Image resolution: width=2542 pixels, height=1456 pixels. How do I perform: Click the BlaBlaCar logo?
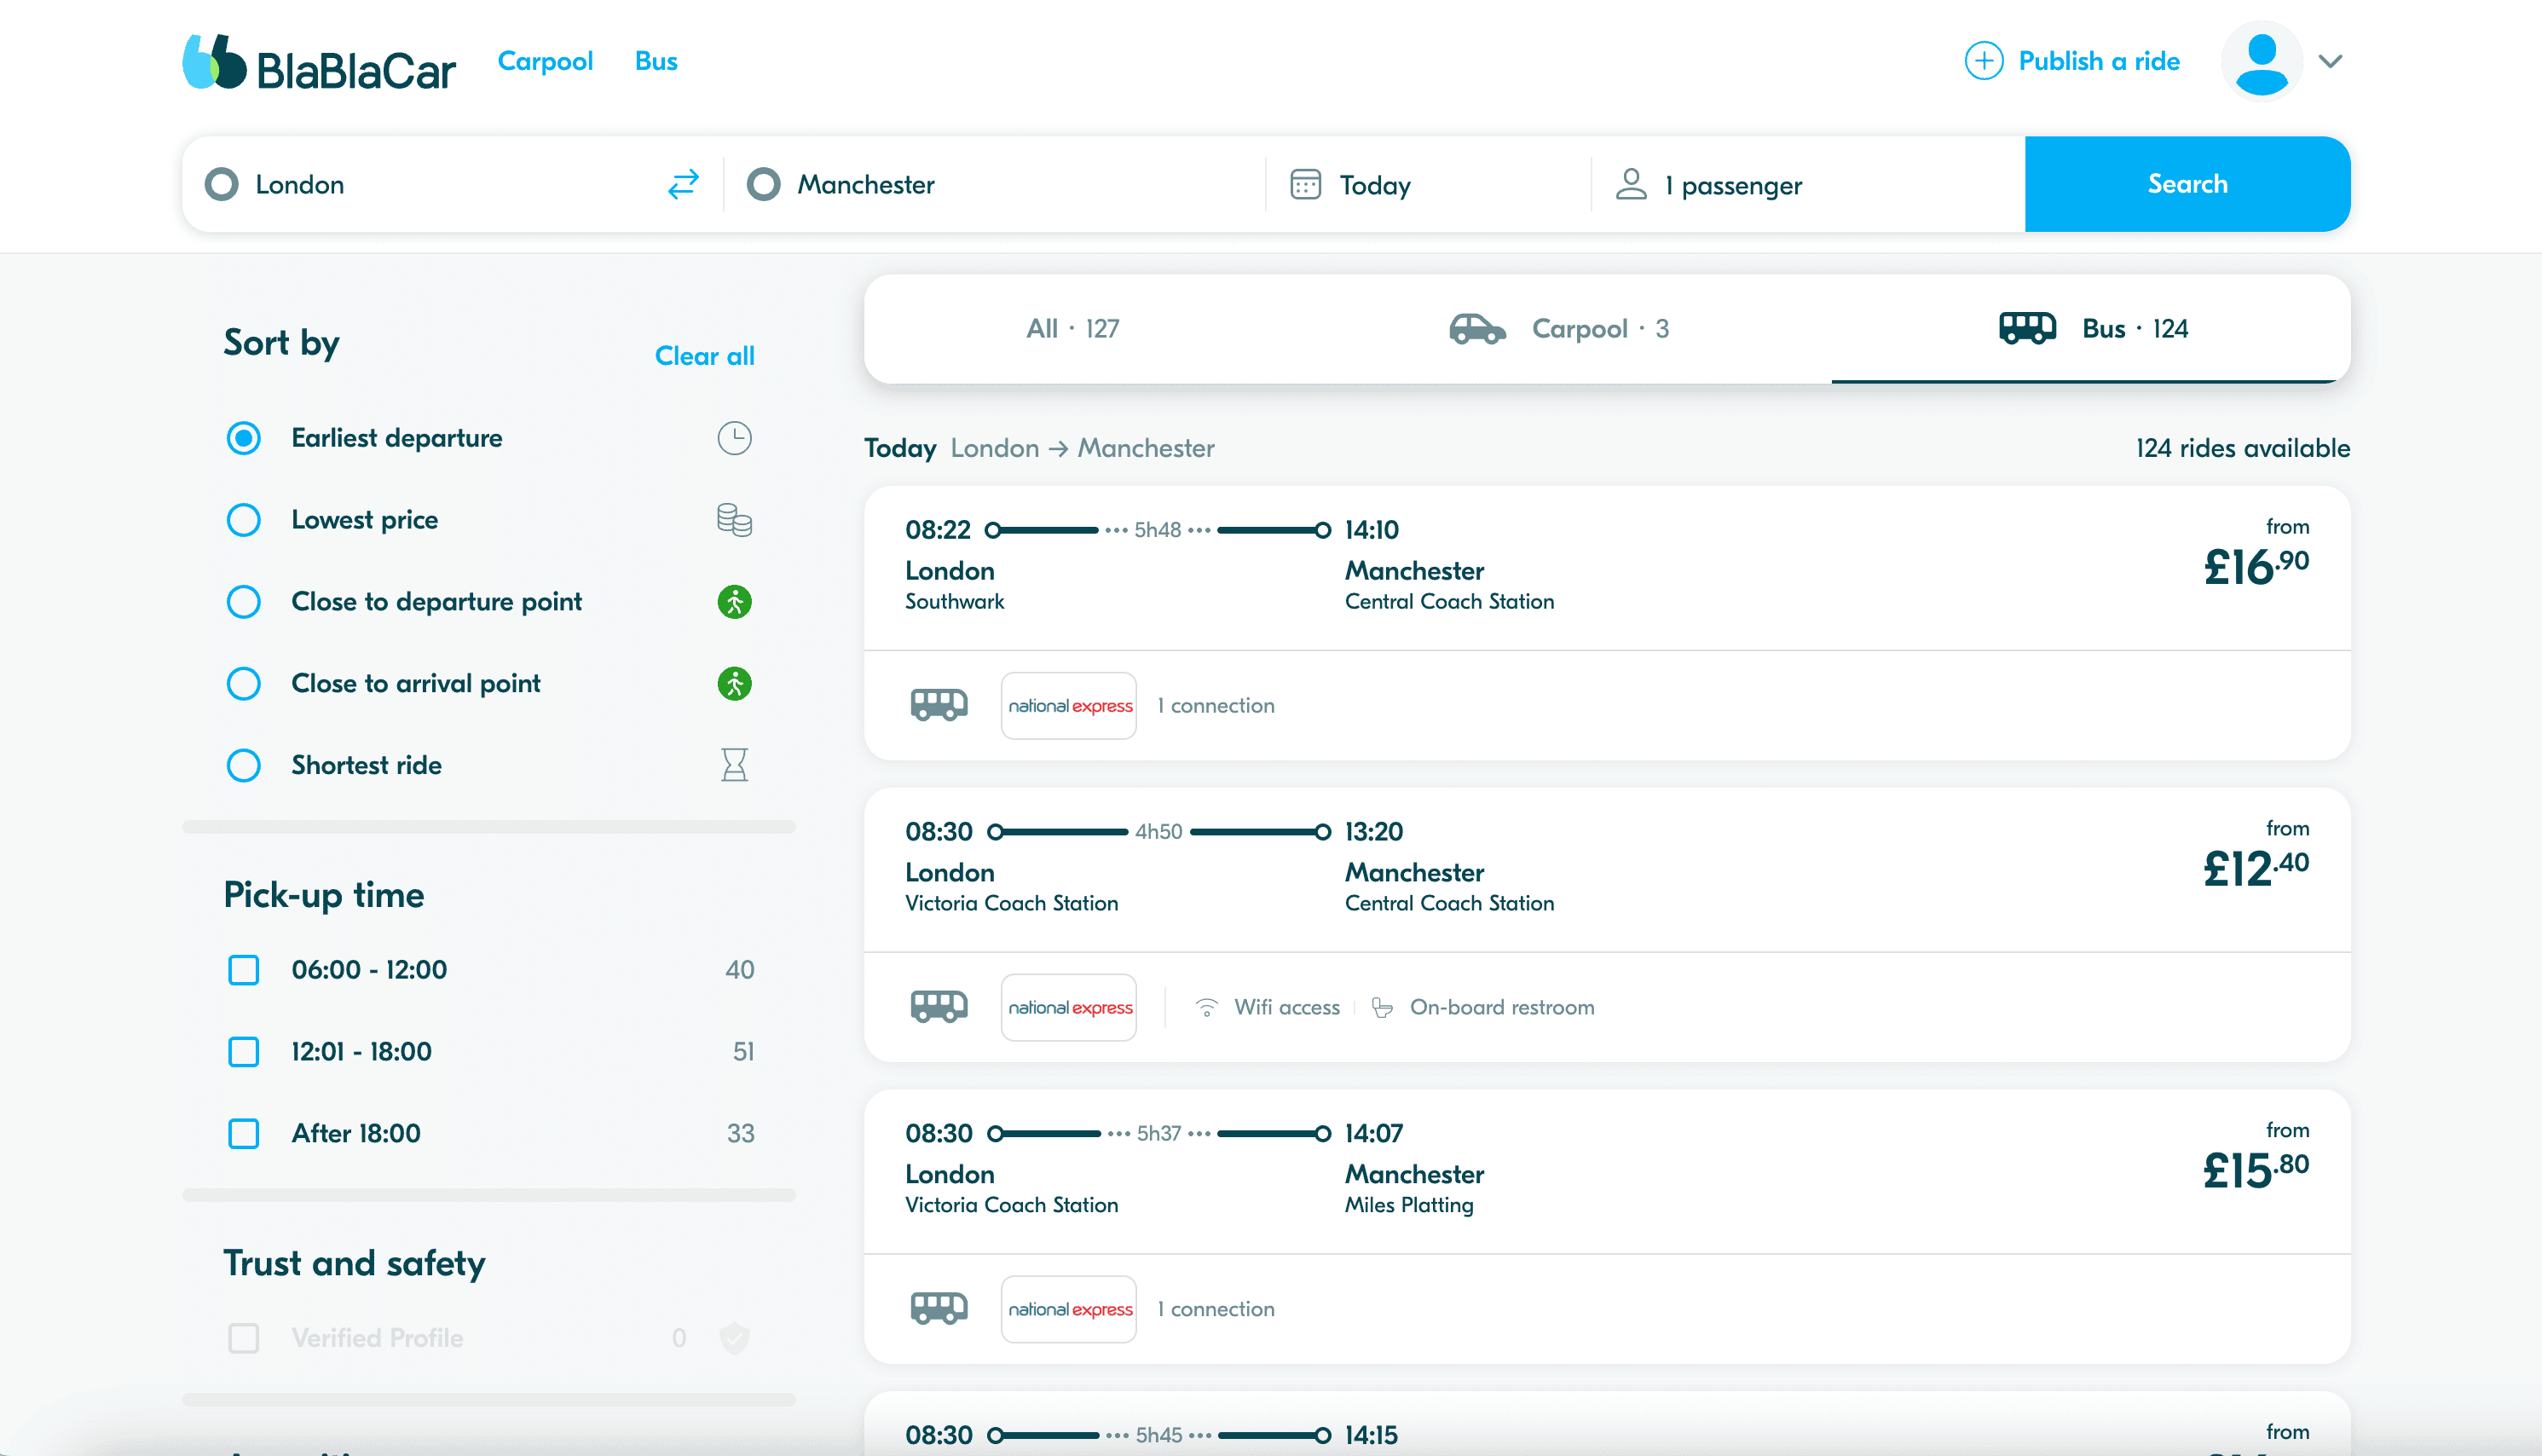coord(319,63)
